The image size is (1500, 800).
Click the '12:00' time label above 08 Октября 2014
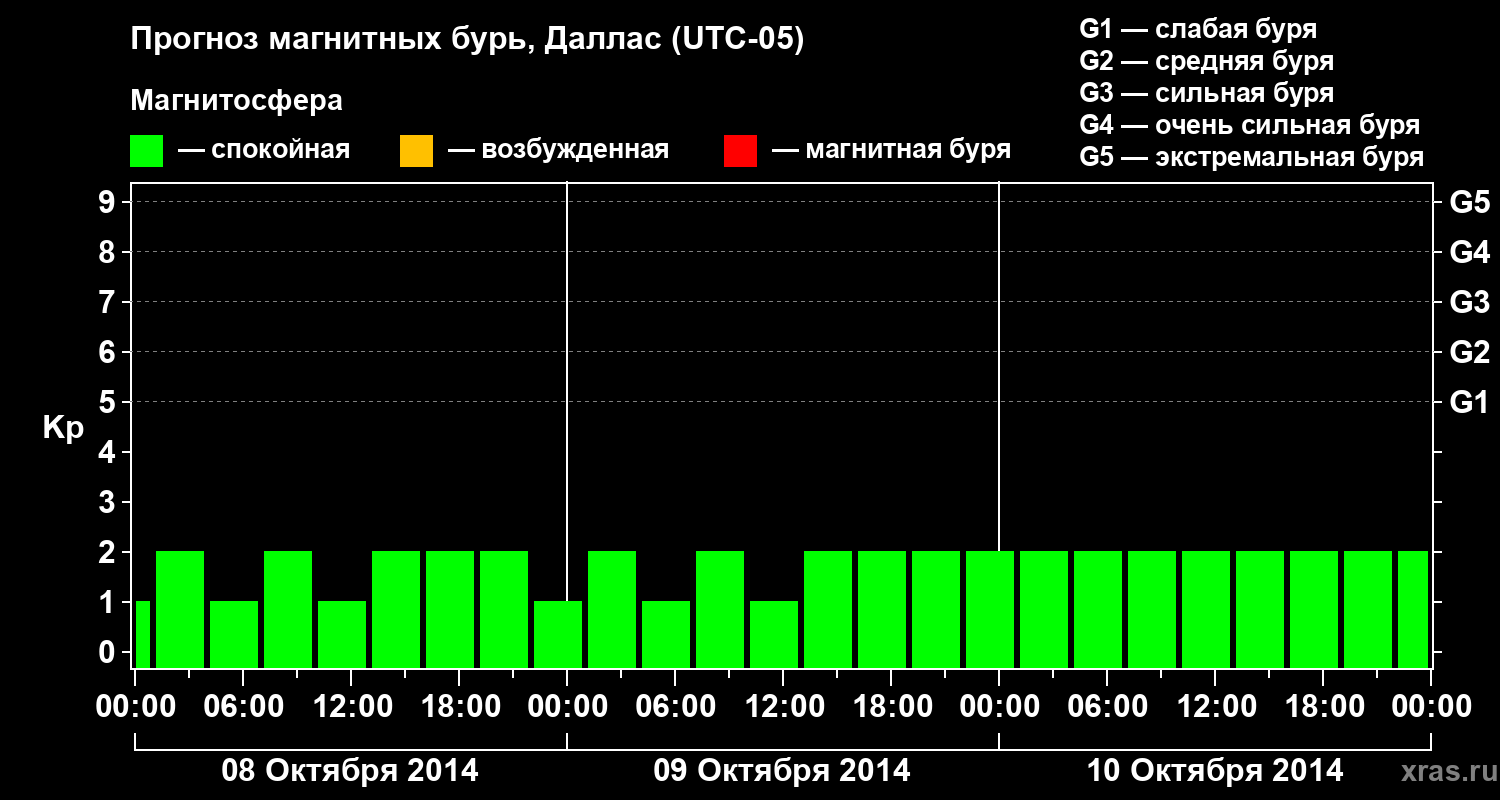(x=351, y=707)
